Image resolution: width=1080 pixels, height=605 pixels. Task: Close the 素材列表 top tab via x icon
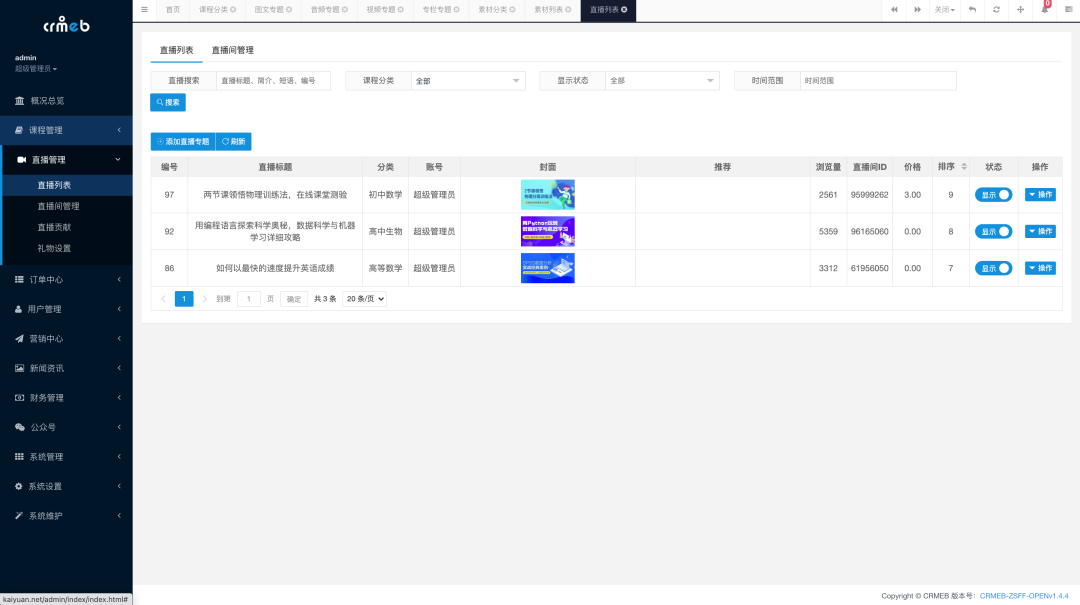tap(568, 10)
